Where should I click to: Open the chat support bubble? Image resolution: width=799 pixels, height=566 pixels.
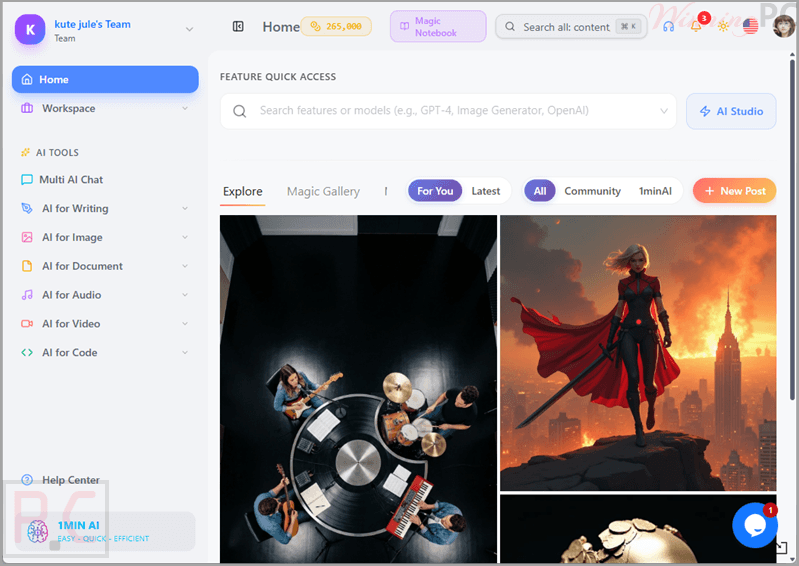click(x=755, y=525)
